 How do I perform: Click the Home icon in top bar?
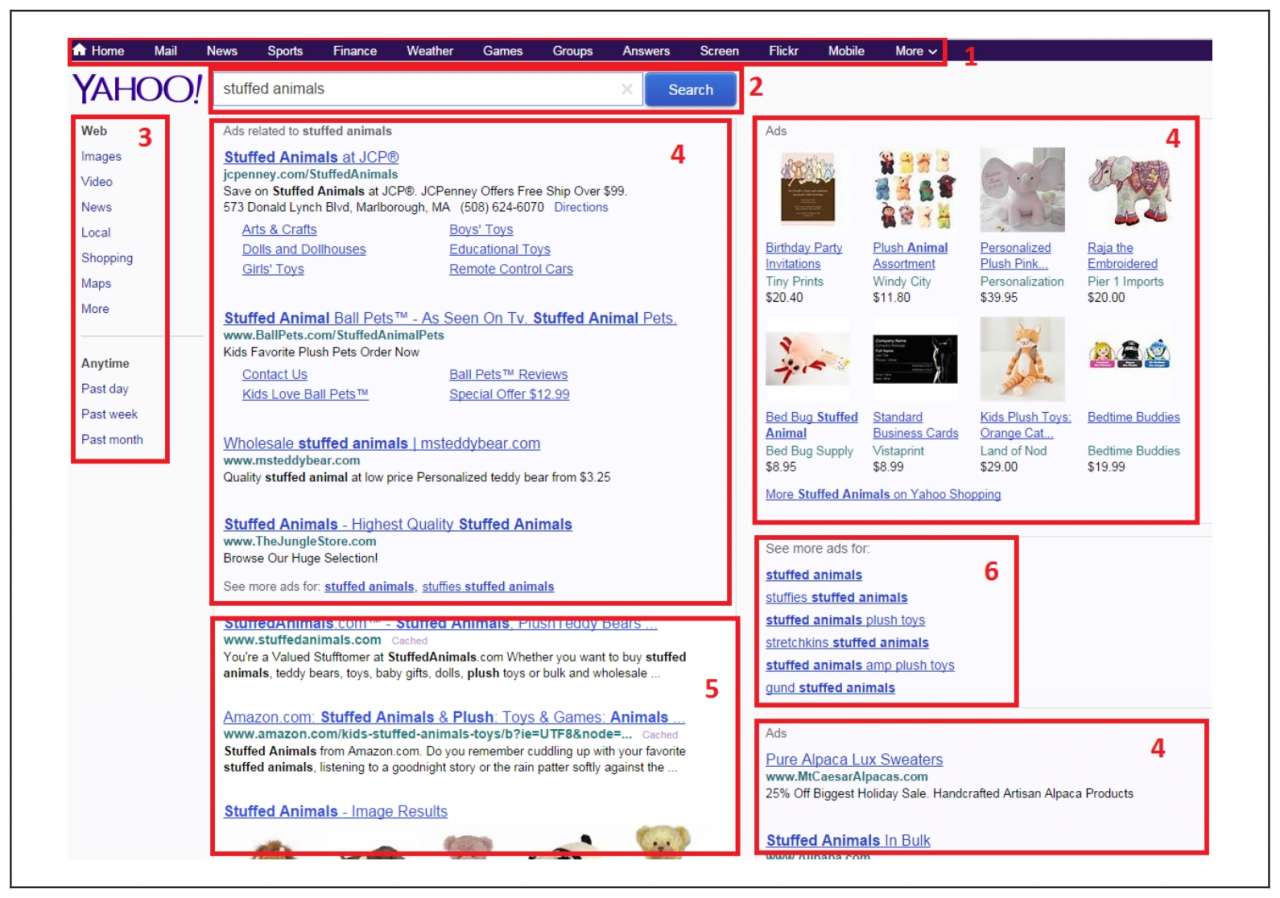[x=80, y=51]
